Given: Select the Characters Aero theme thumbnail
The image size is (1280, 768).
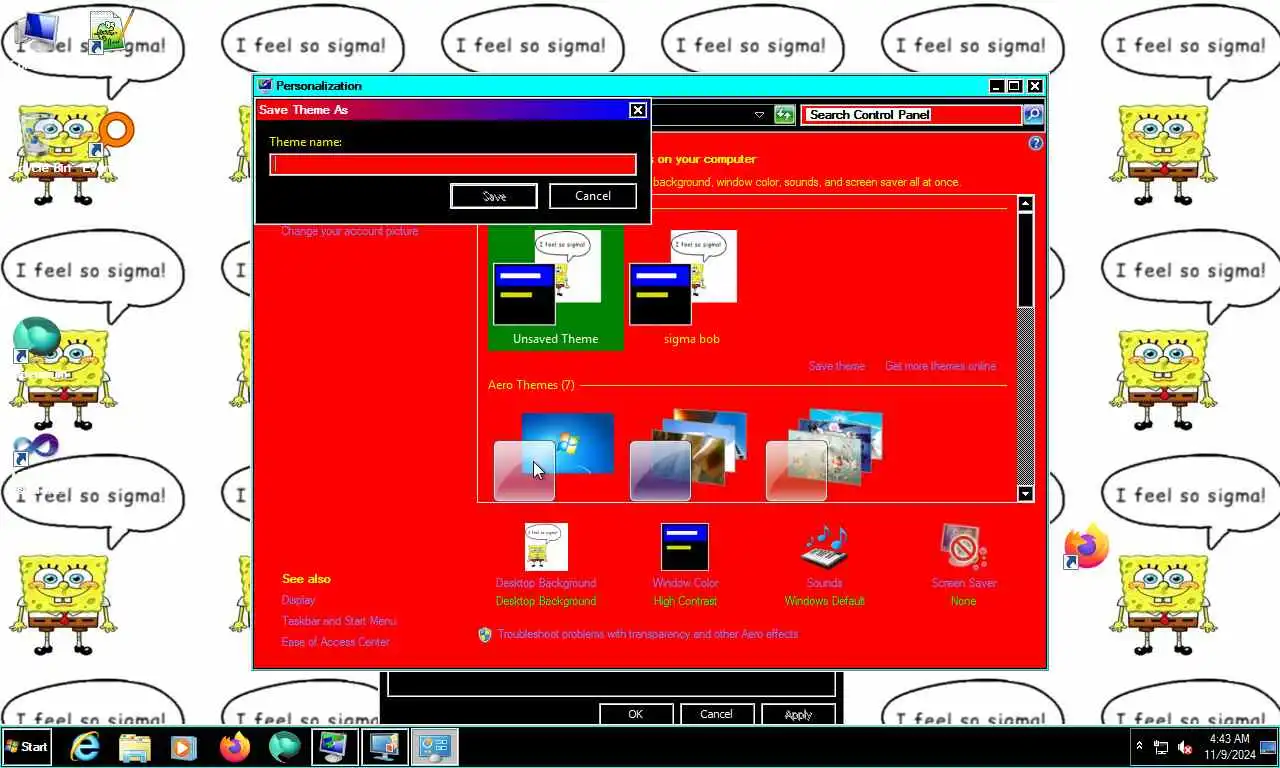Looking at the screenshot, I should pos(825,455).
